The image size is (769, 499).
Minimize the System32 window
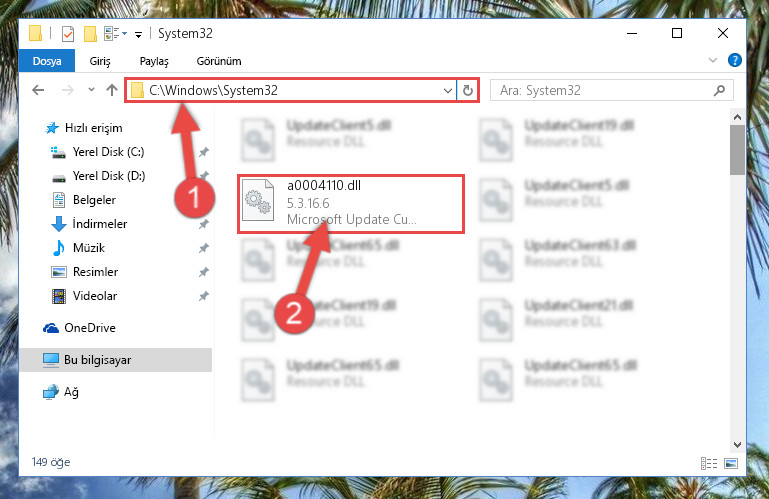[x=632, y=33]
